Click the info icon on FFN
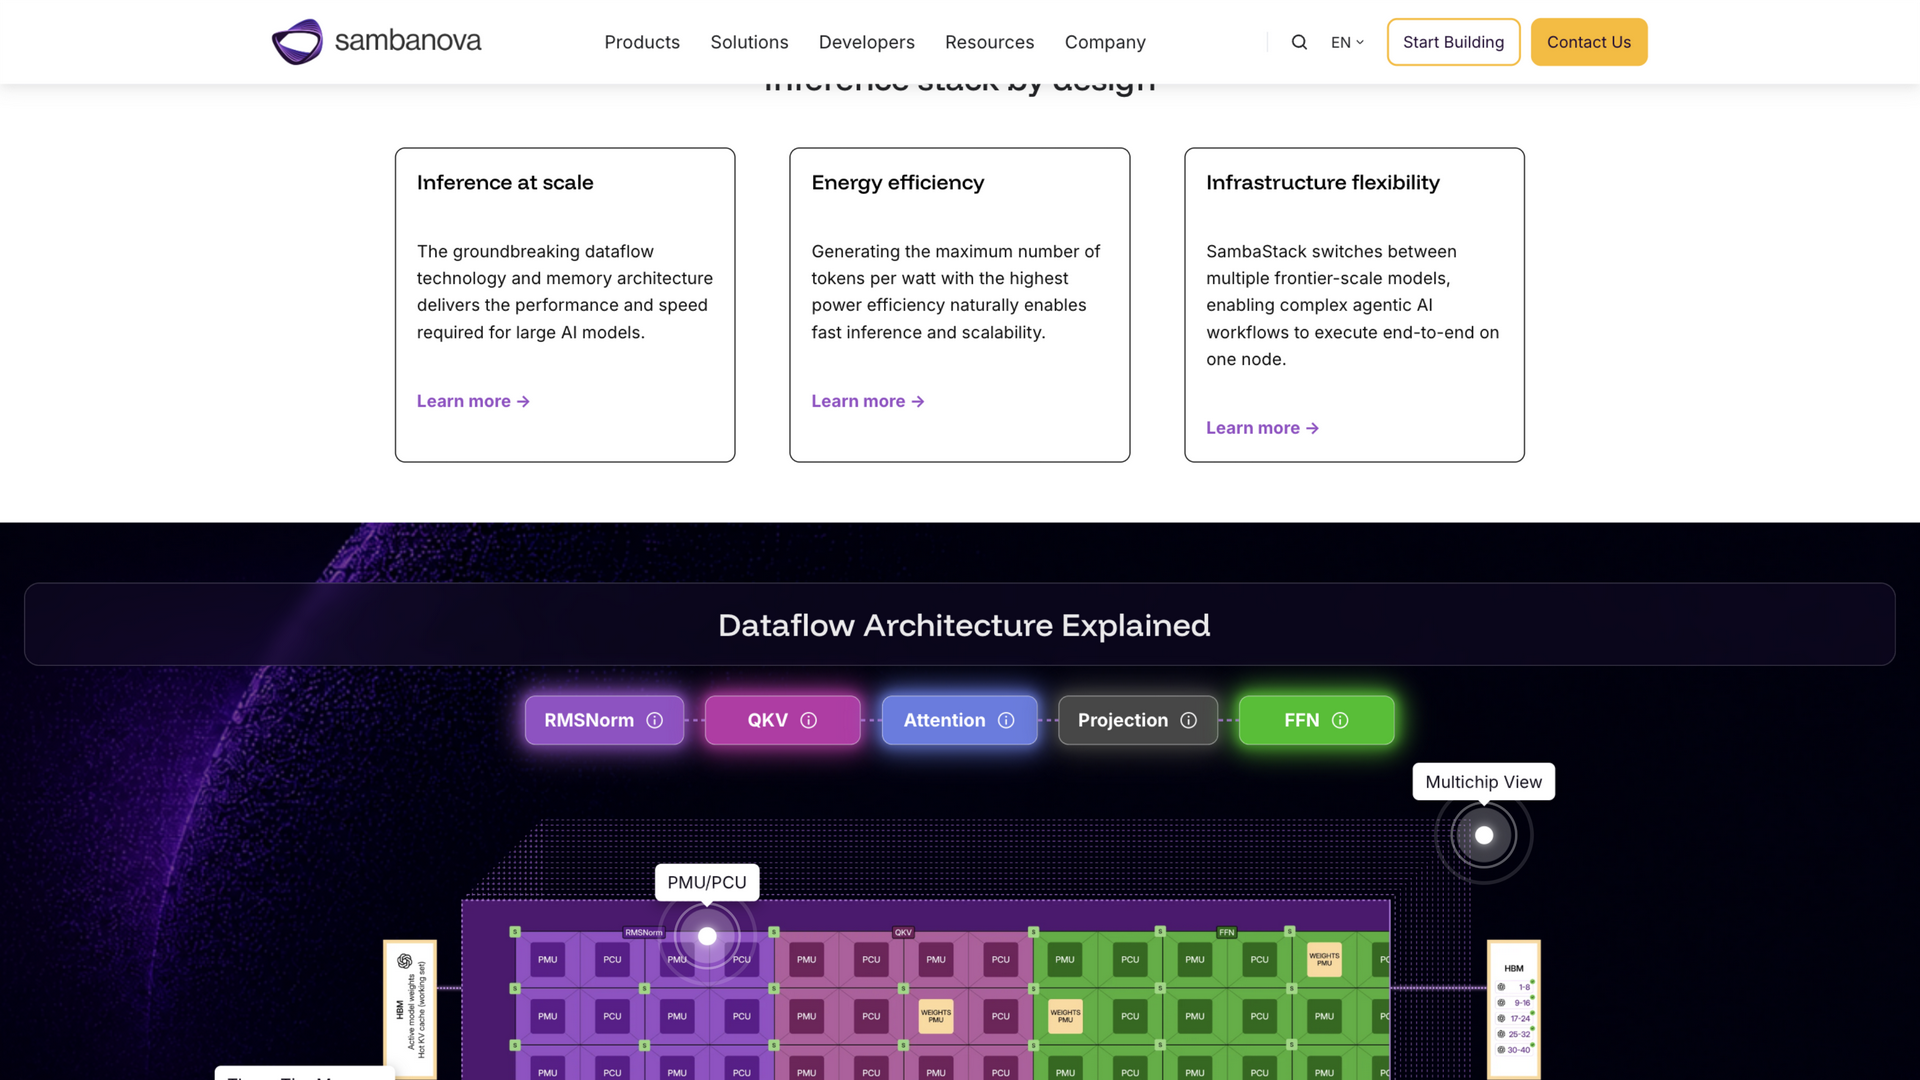1920x1080 pixels. pos(1340,720)
